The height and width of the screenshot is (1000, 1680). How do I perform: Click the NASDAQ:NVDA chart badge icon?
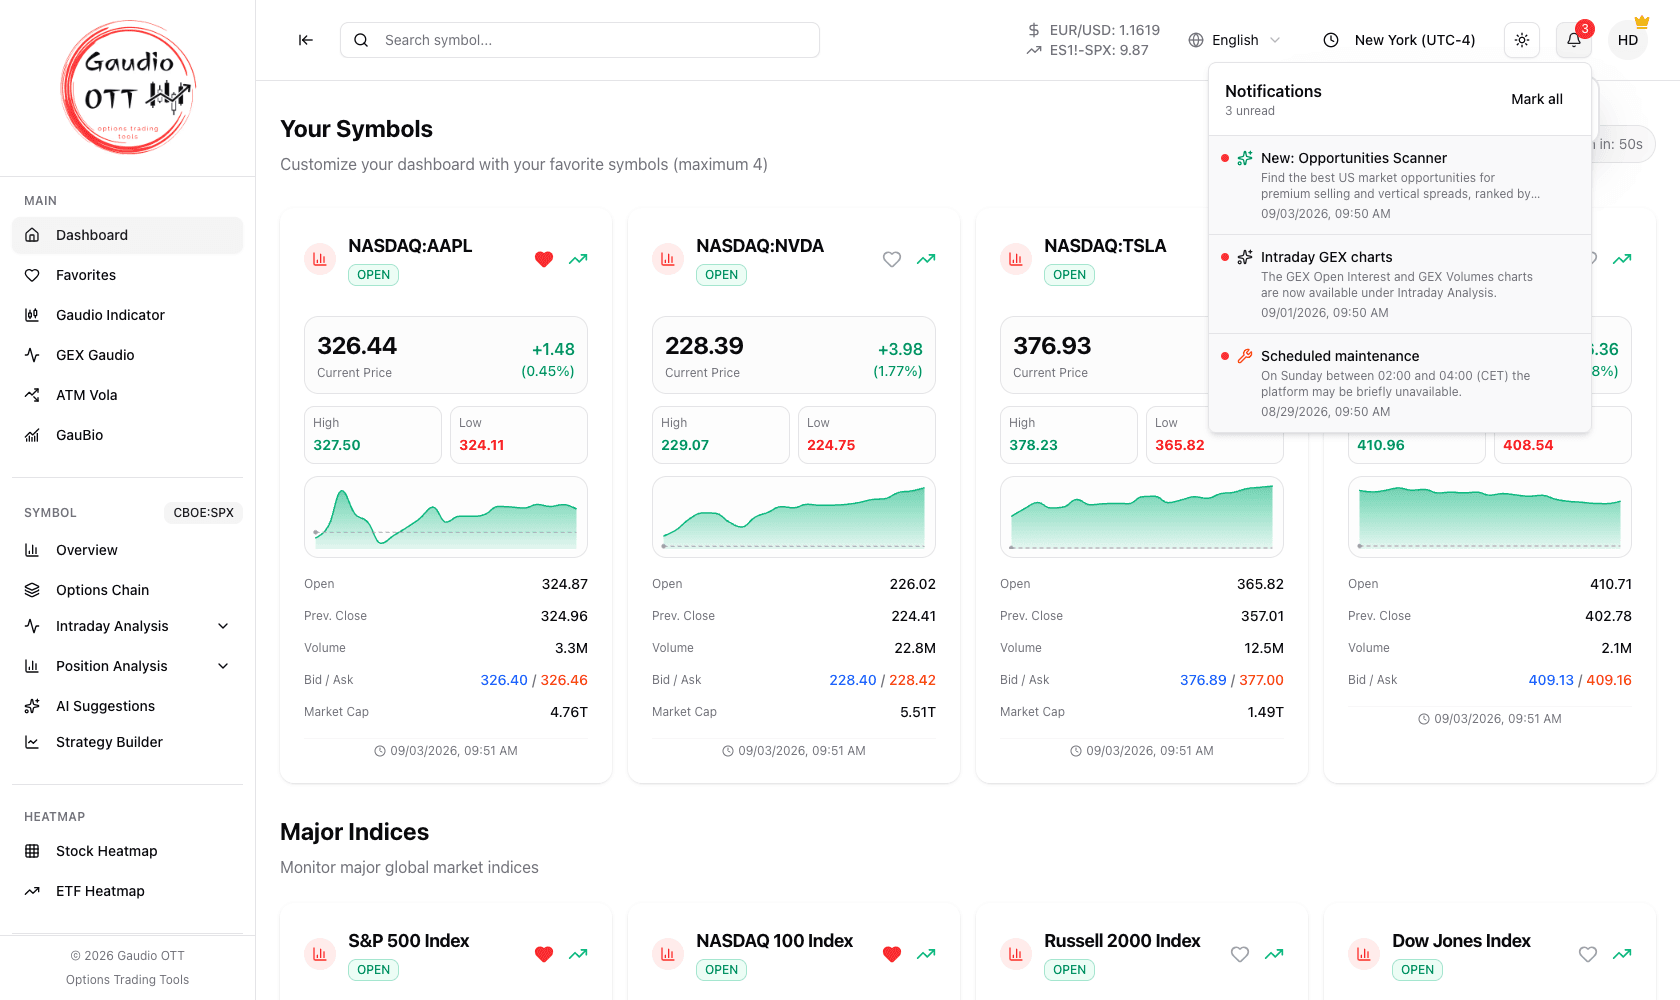(668, 259)
